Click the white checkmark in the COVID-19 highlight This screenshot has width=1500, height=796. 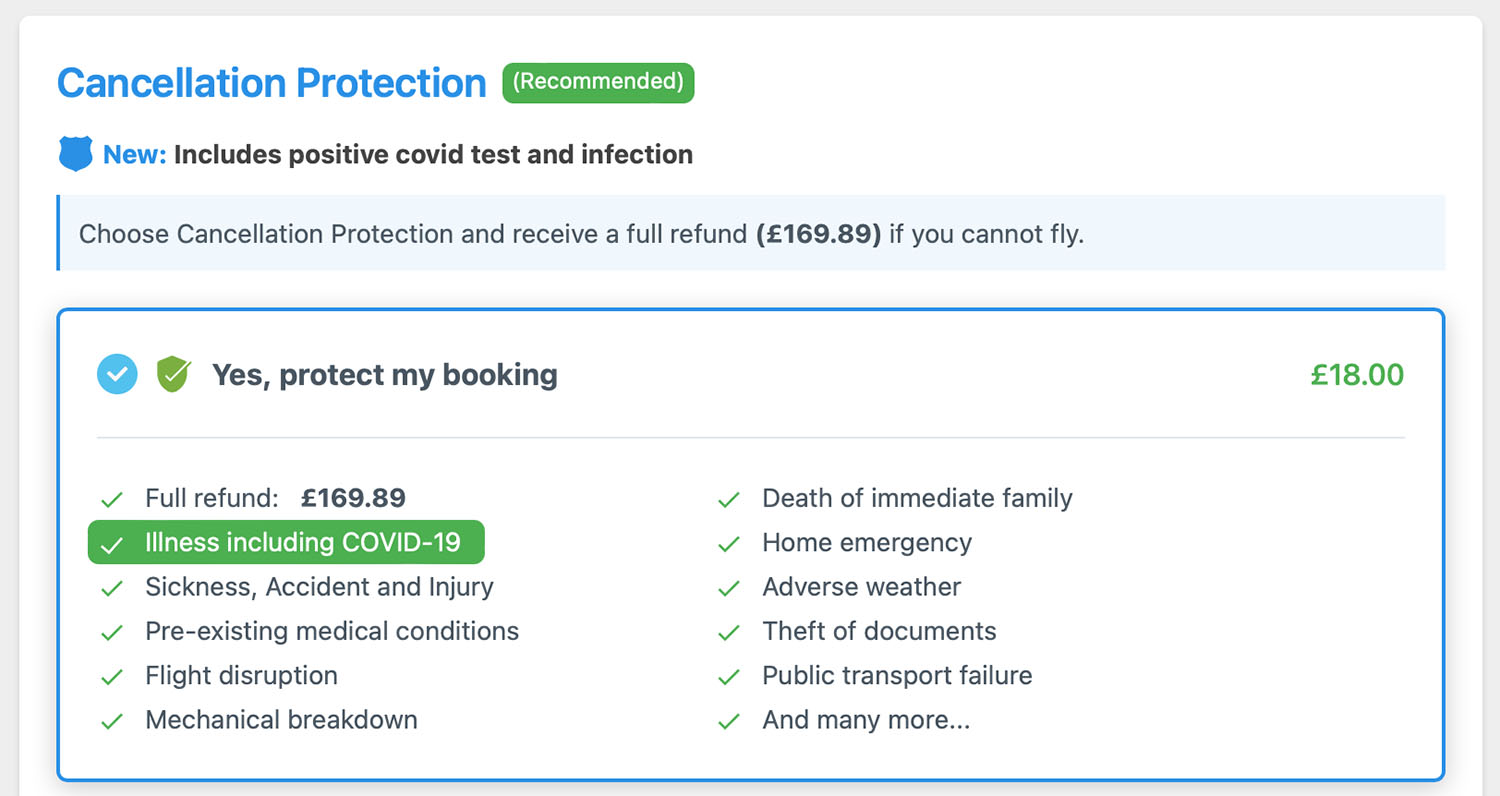(x=112, y=544)
